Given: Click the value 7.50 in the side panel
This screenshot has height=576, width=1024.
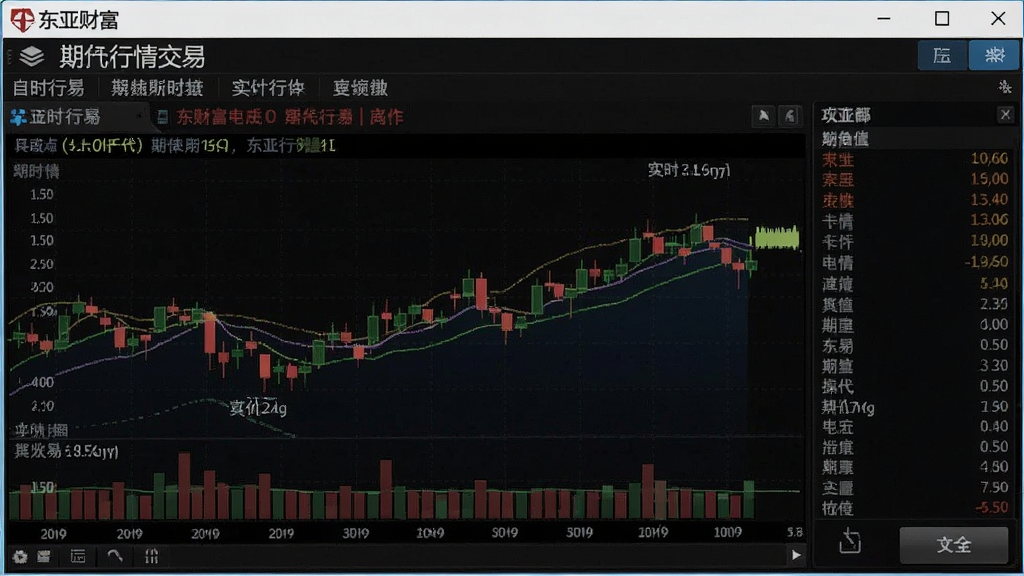Looking at the screenshot, I should pos(994,487).
